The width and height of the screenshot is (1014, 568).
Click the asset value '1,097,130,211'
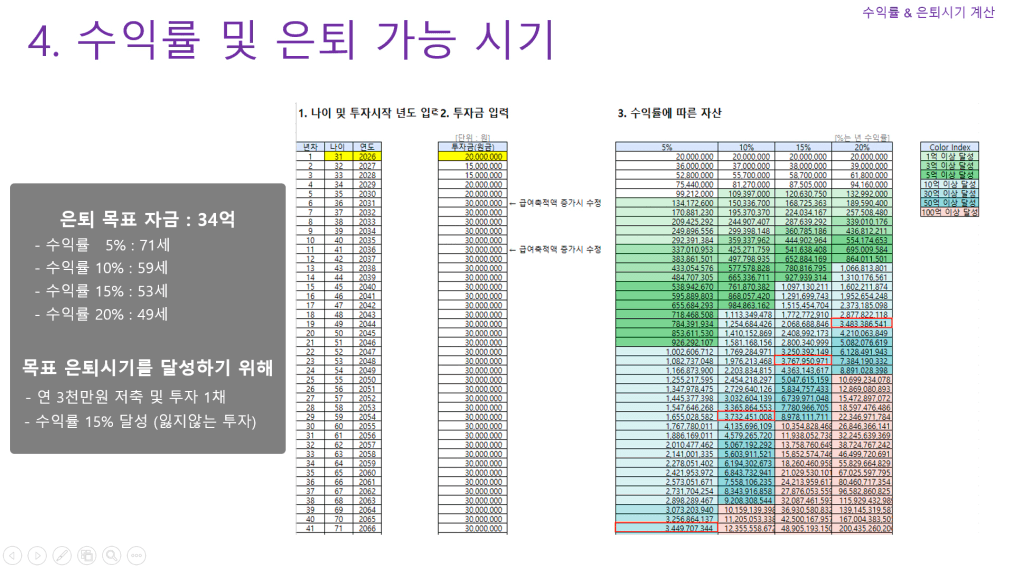[x=805, y=287]
